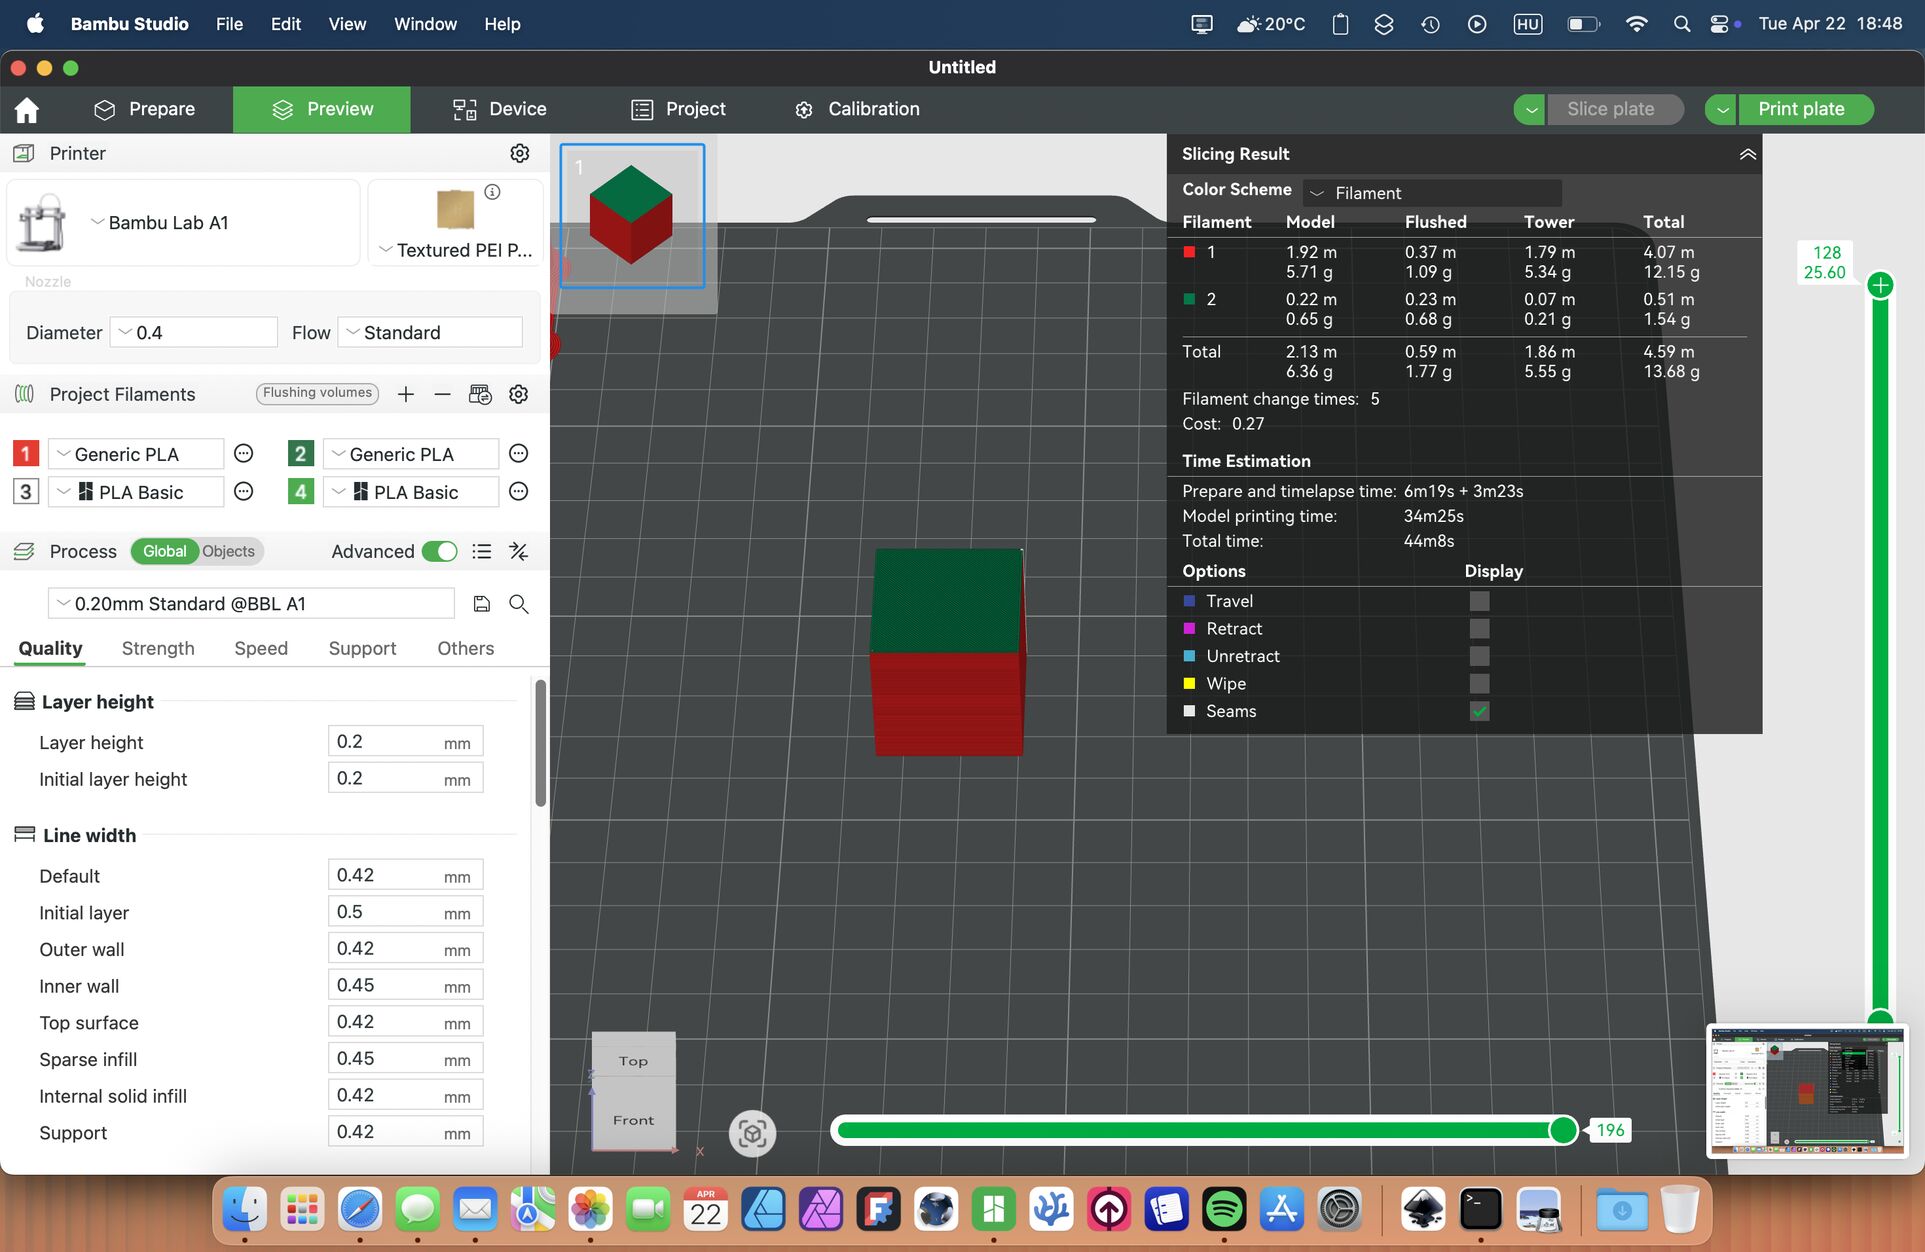Edit filament 2 preset options
The width and height of the screenshot is (1925, 1252).
pos(518,454)
